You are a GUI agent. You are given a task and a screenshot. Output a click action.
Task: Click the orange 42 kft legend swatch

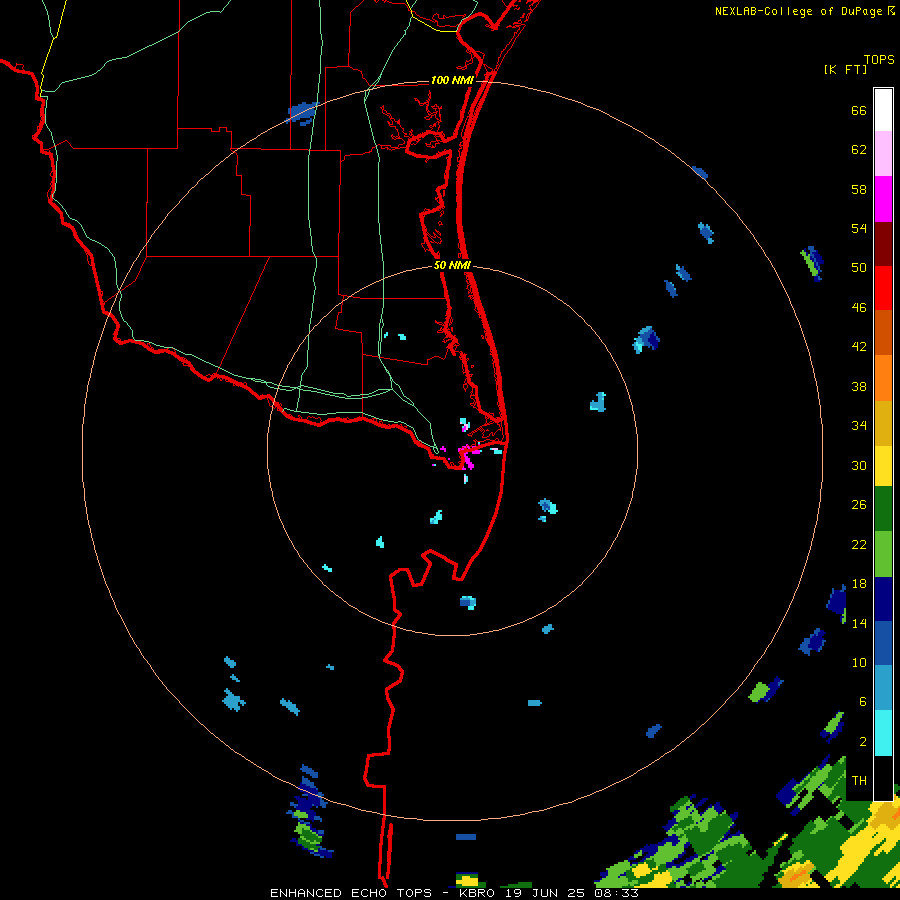pyautogui.click(x=883, y=378)
